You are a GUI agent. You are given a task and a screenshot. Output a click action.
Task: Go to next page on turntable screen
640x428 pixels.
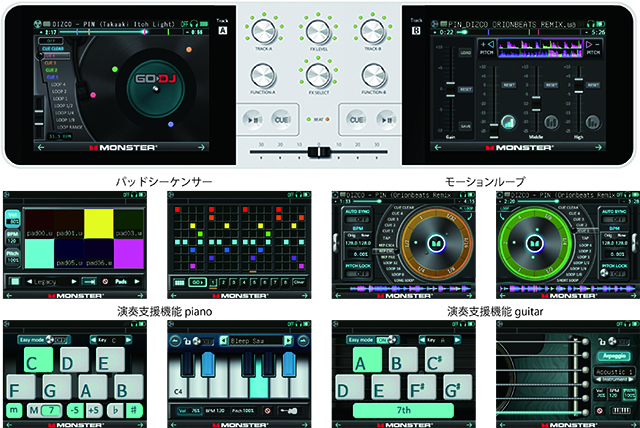(x=201, y=147)
